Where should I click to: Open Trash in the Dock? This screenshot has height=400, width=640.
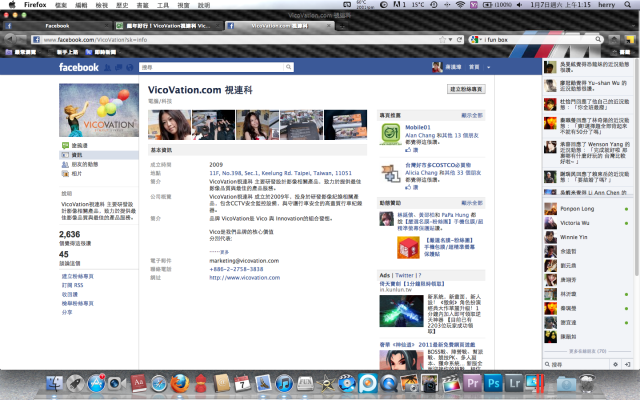(587, 384)
